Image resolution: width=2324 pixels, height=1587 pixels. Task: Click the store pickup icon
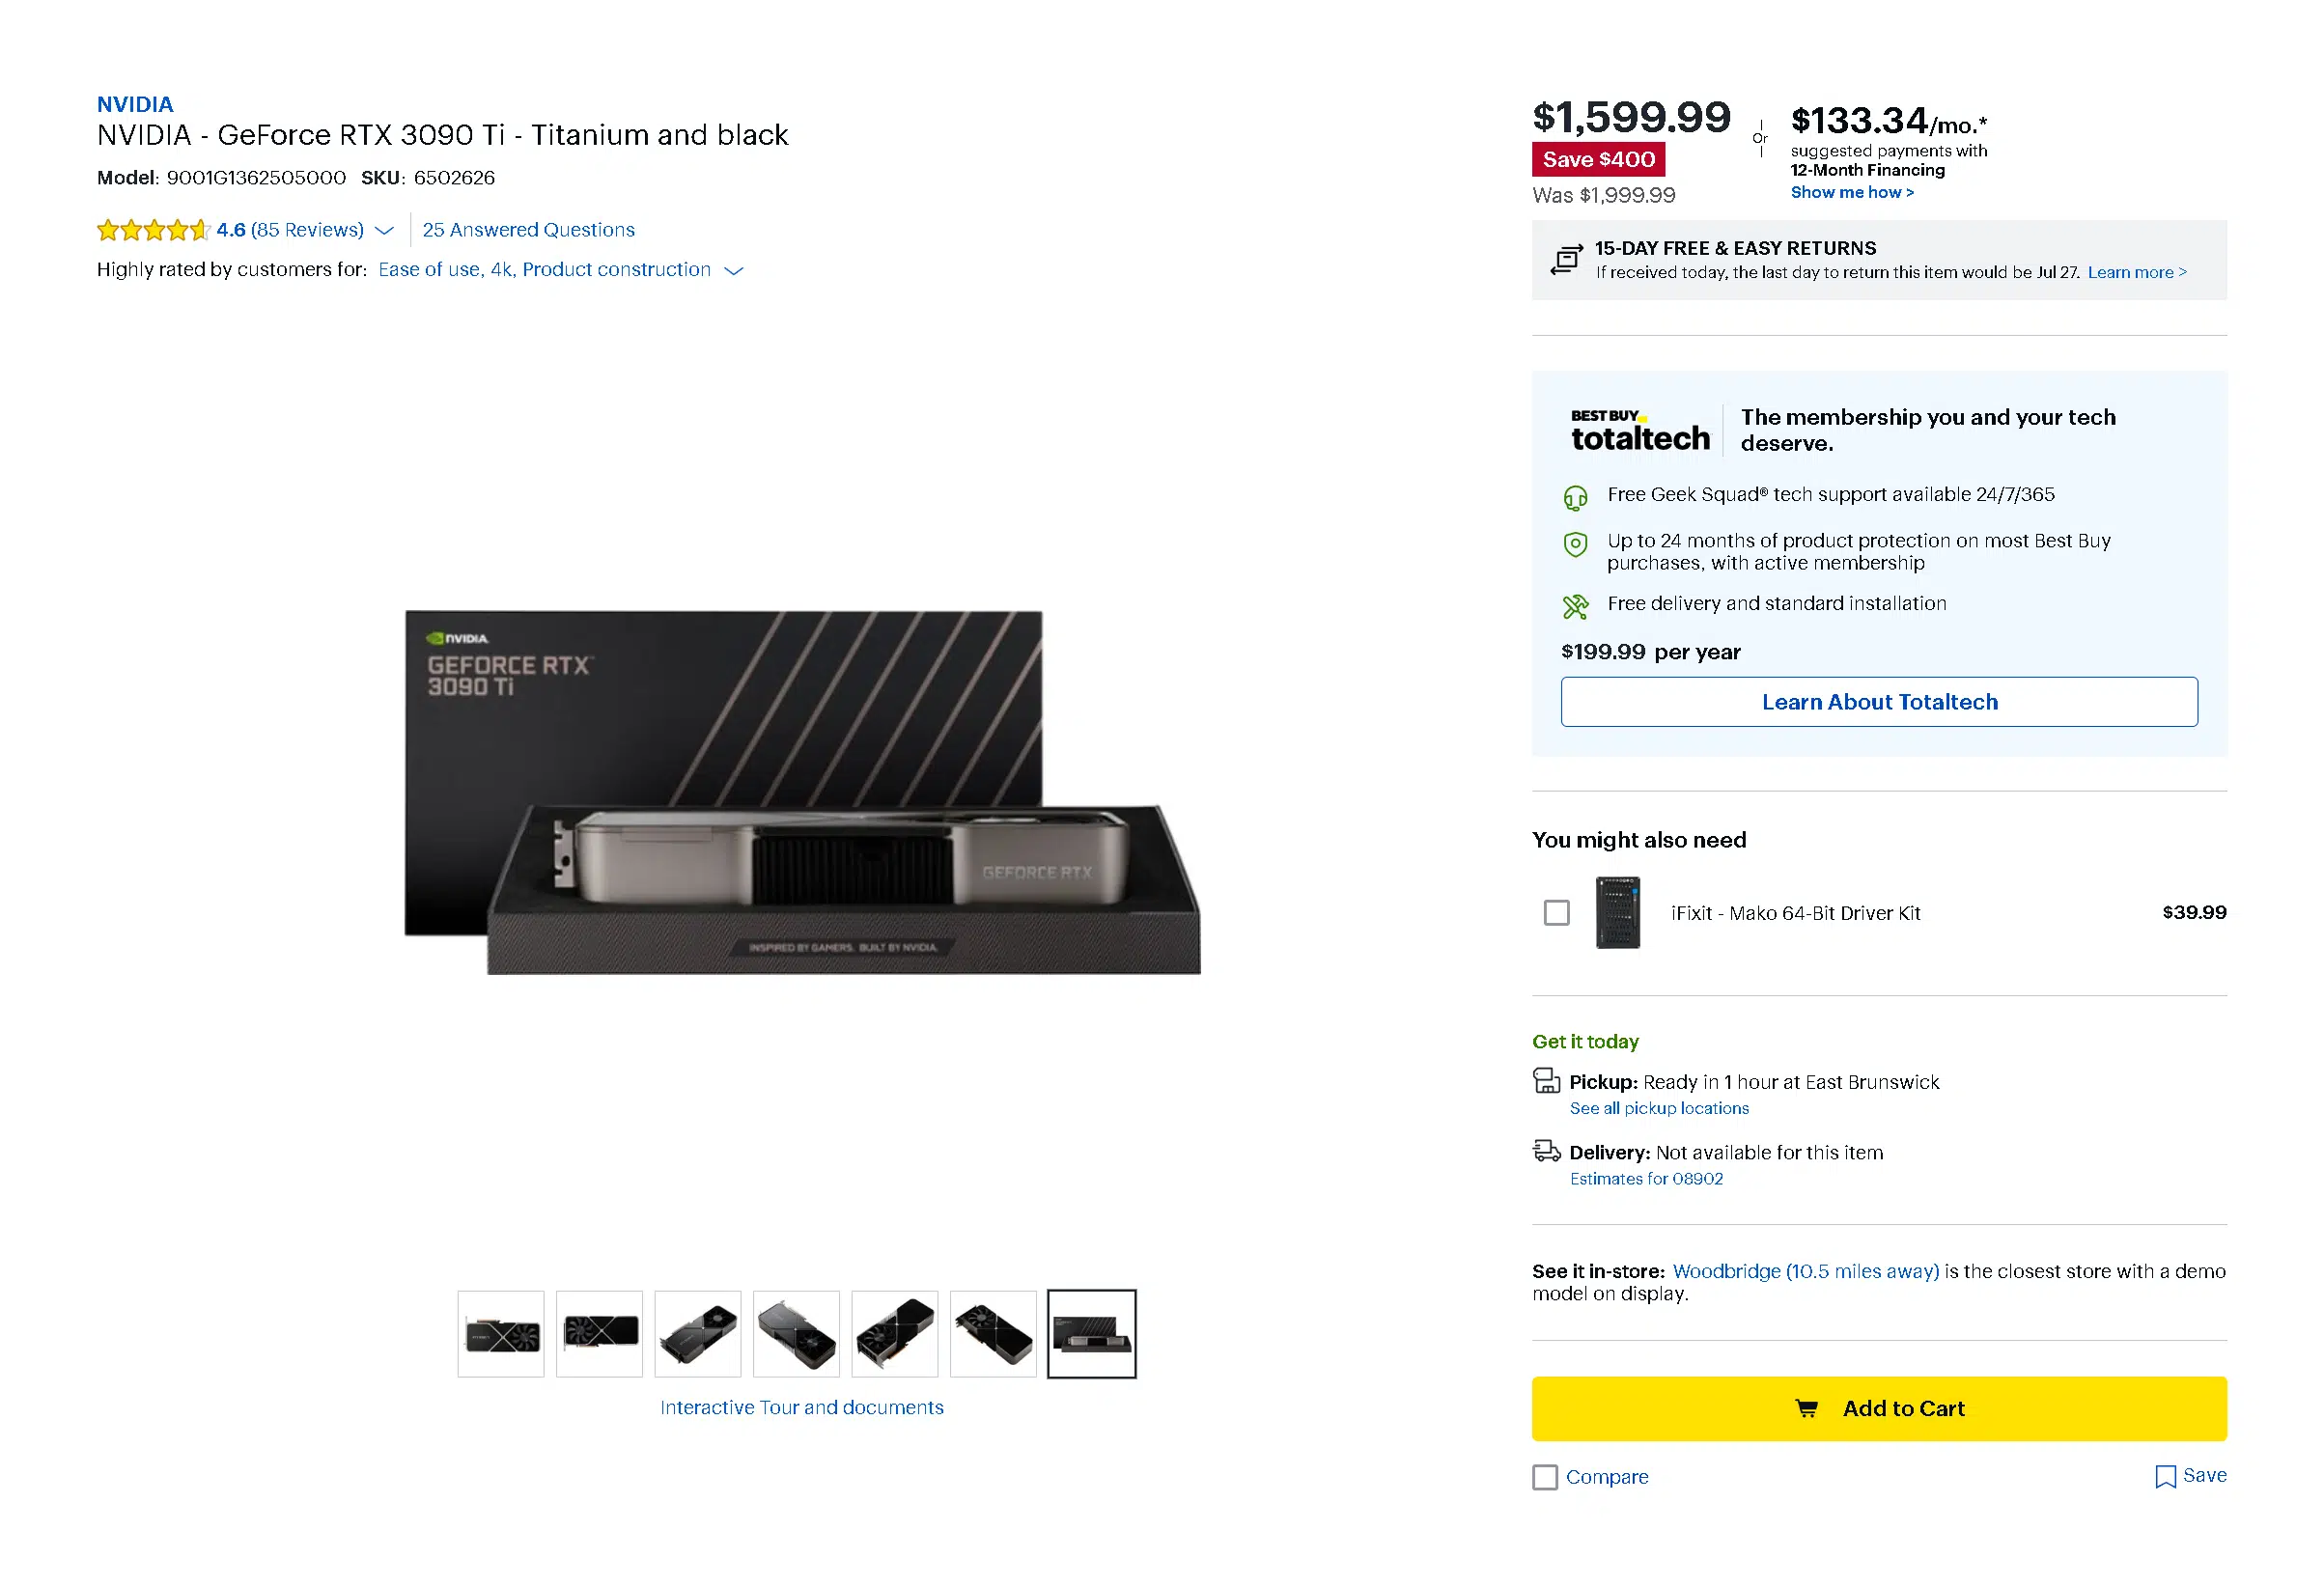[1546, 1081]
